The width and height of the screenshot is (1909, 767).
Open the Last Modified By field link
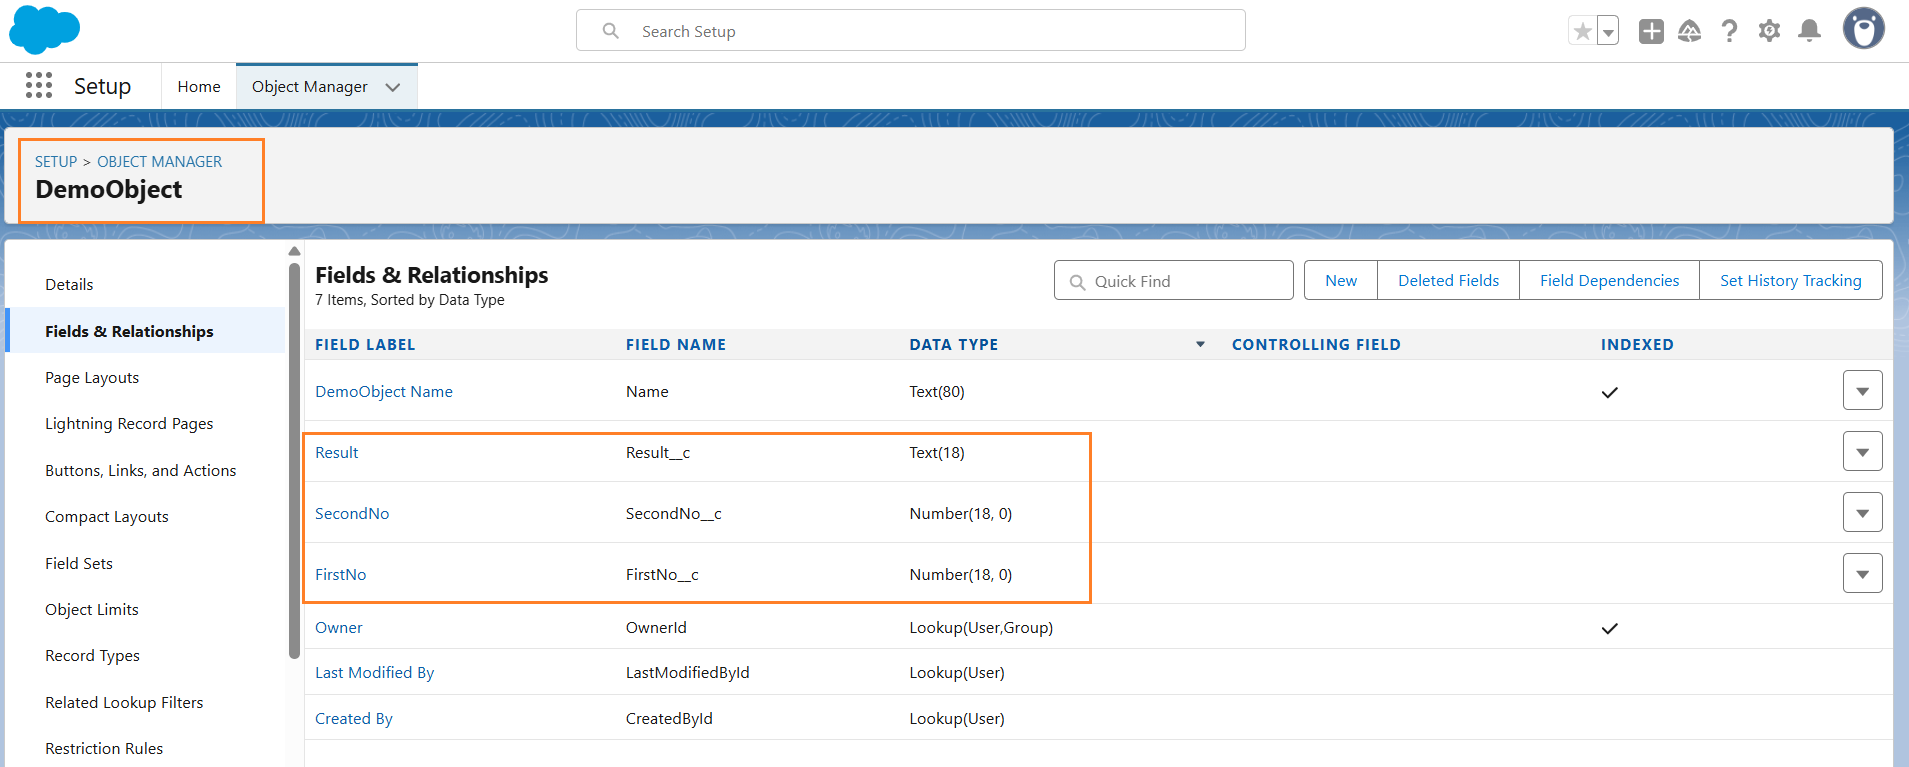(375, 673)
